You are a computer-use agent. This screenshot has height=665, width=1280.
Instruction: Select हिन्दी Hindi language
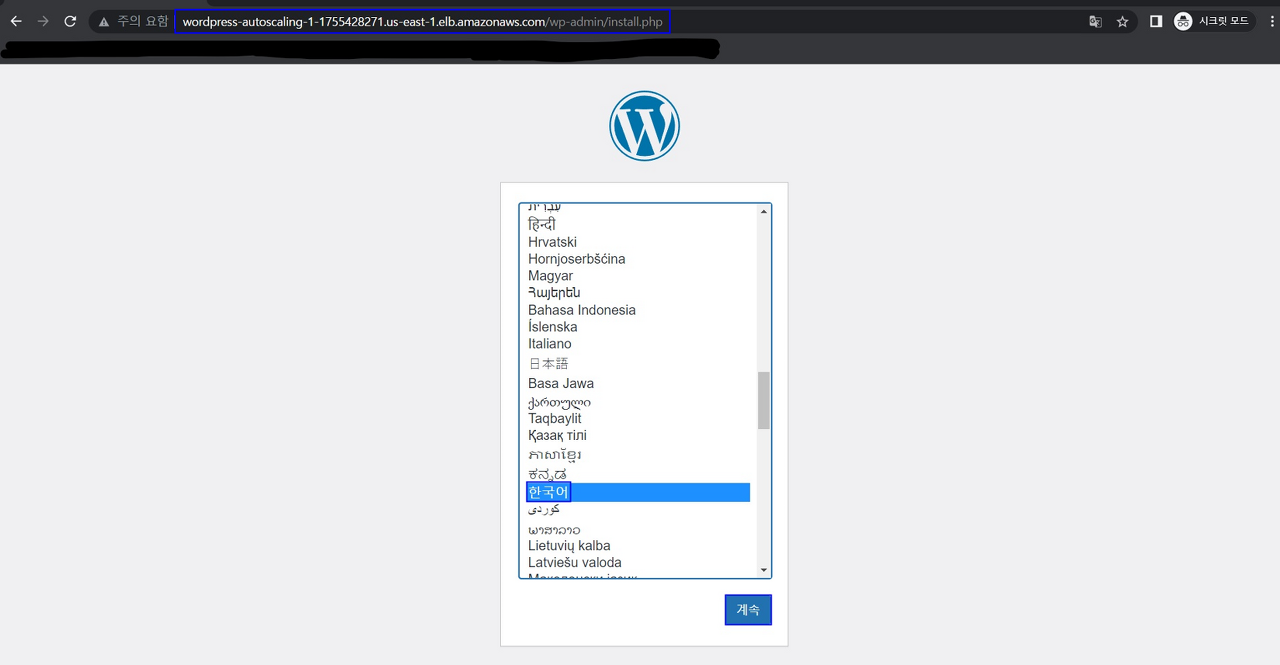click(x=542, y=224)
